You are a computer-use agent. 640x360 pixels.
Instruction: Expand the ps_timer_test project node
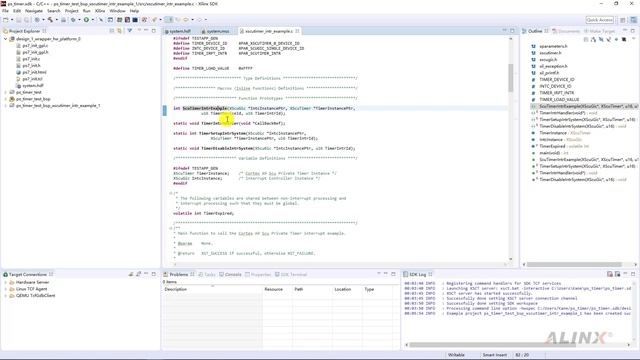click(x=5, y=92)
